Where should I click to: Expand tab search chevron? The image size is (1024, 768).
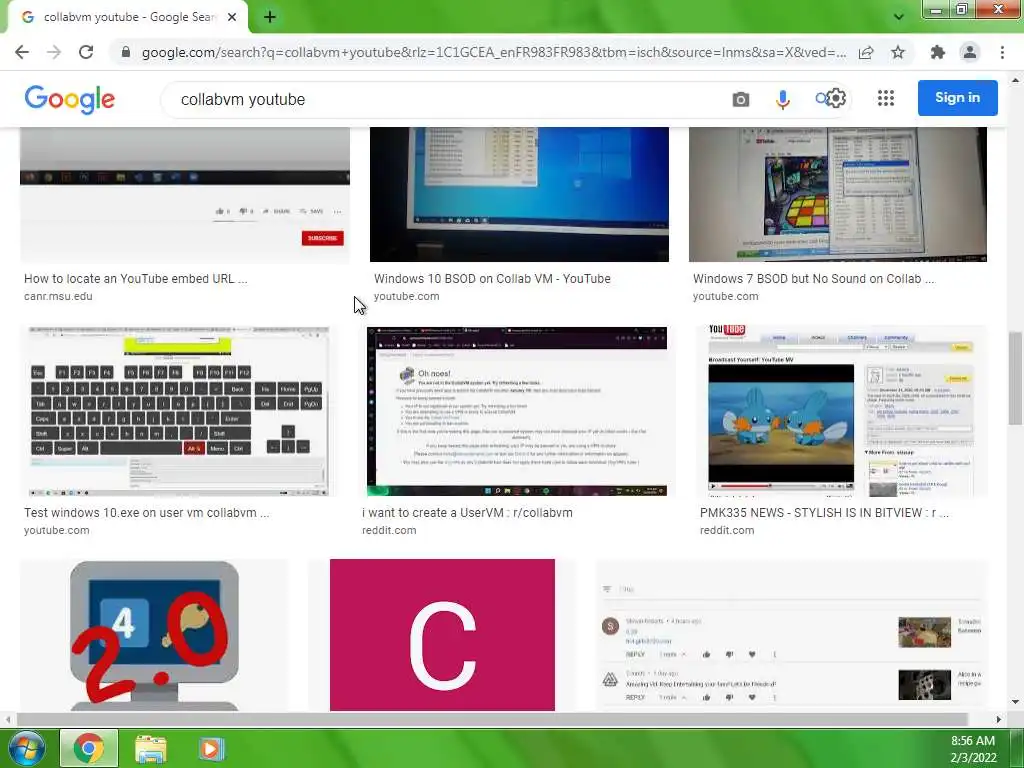(899, 17)
